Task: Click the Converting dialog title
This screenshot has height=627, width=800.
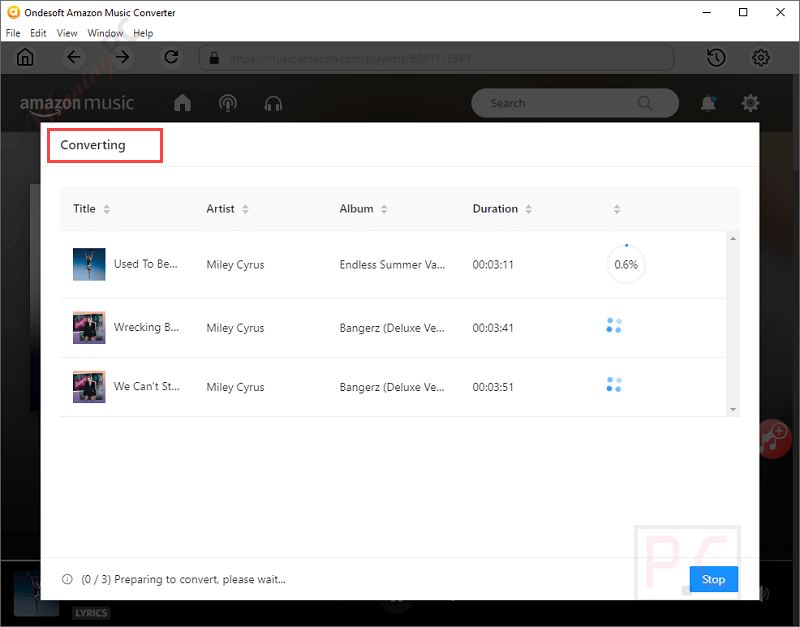Action: pos(93,145)
